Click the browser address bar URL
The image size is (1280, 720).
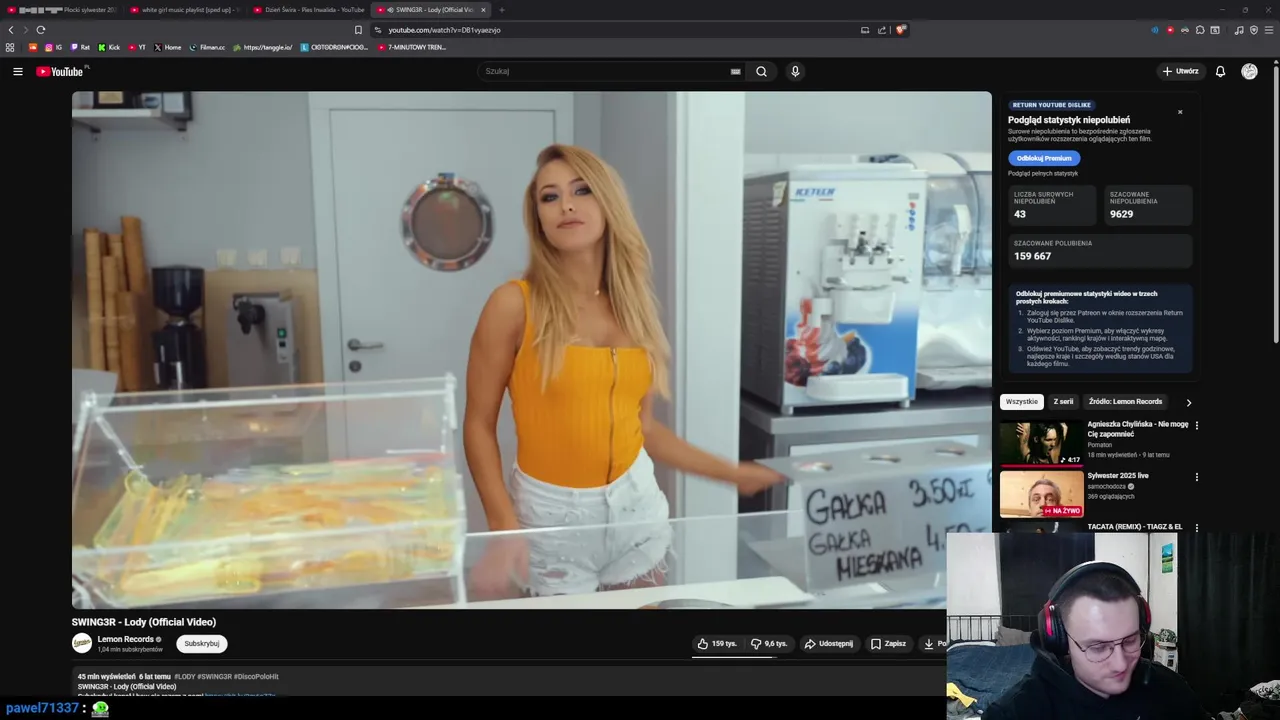pyautogui.click(x=444, y=30)
